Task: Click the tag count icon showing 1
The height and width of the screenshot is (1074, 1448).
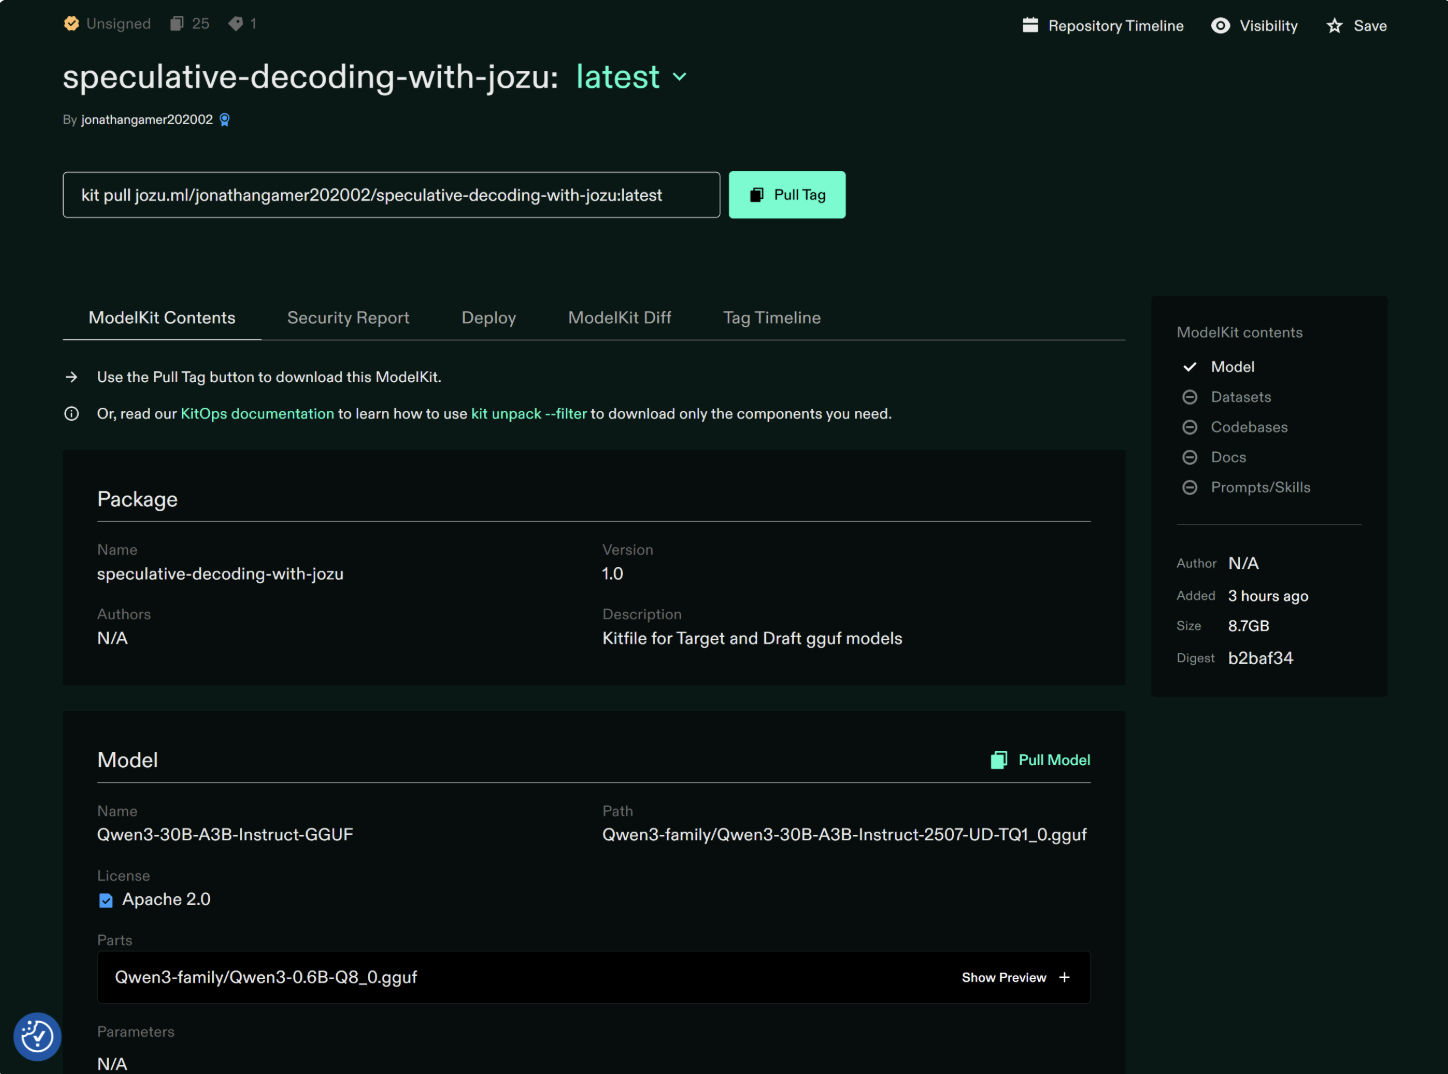Action: click(235, 24)
